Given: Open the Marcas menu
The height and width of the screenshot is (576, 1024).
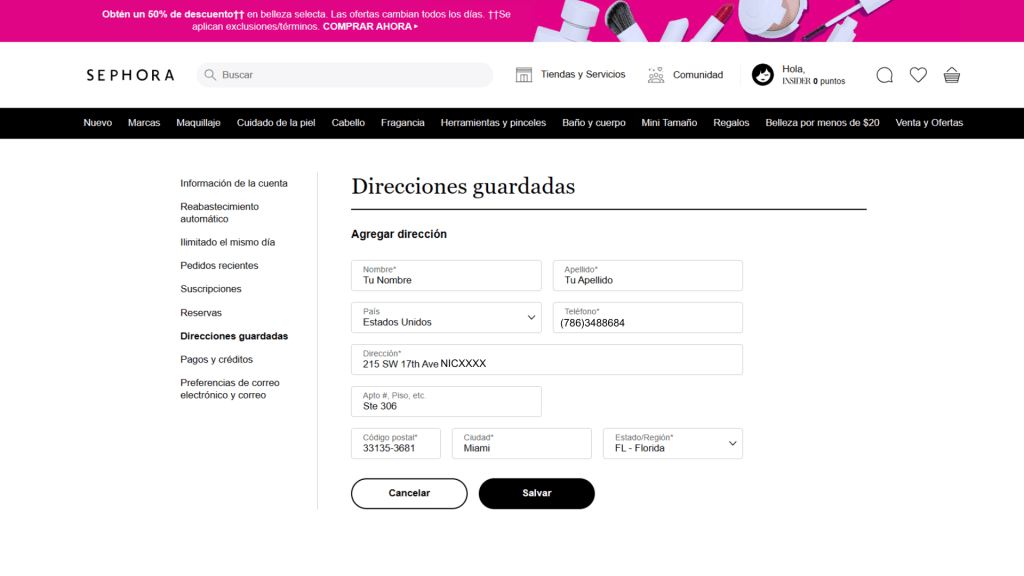Looking at the screenshot, I should (x=144, y=123).
